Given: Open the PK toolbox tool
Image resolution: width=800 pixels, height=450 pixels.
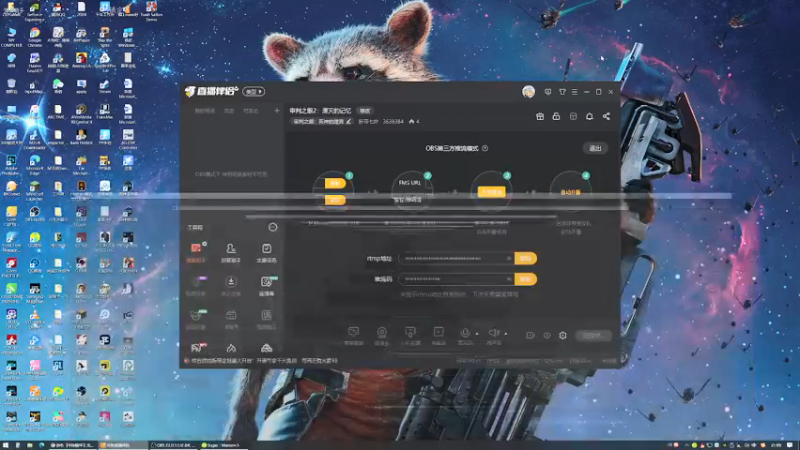Looking at the screenshot, I should click(197, 348).
